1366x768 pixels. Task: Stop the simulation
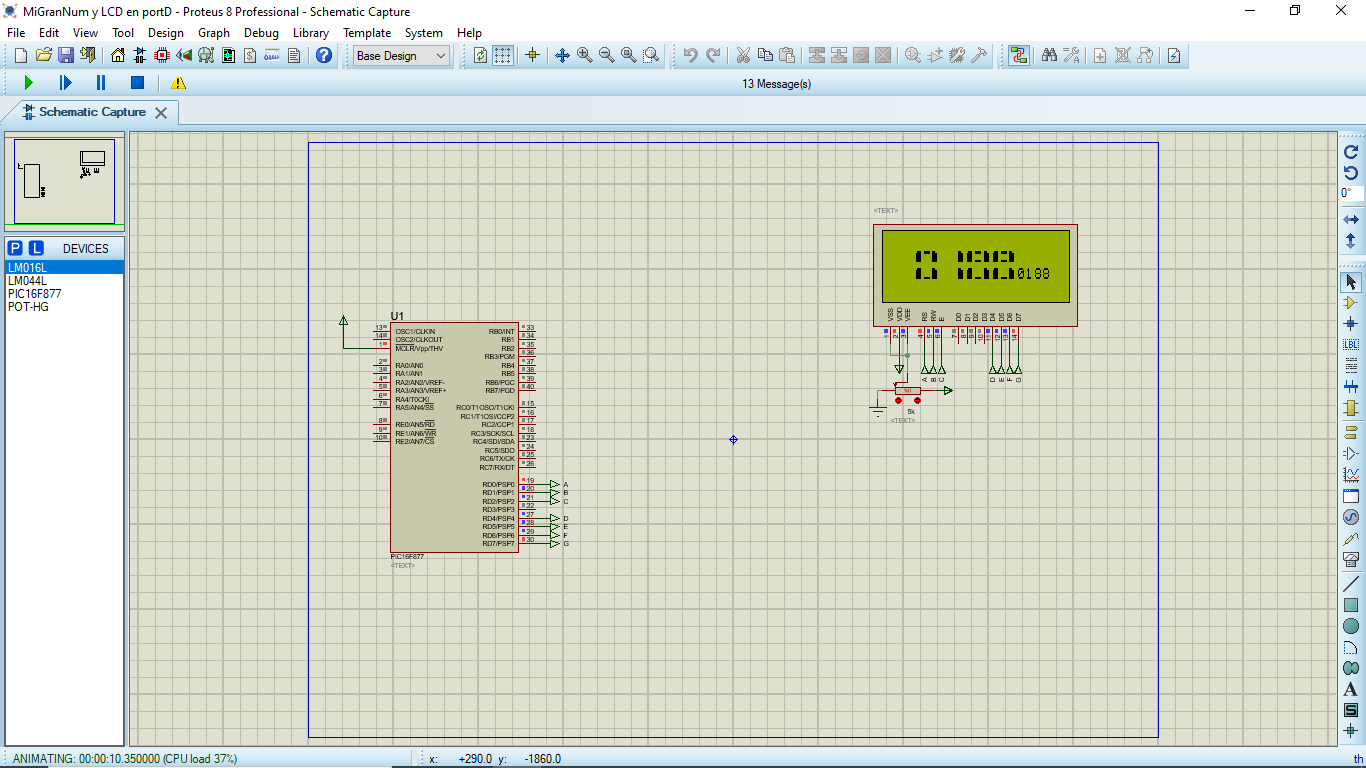pyautogui.click(x=138, y=83)
